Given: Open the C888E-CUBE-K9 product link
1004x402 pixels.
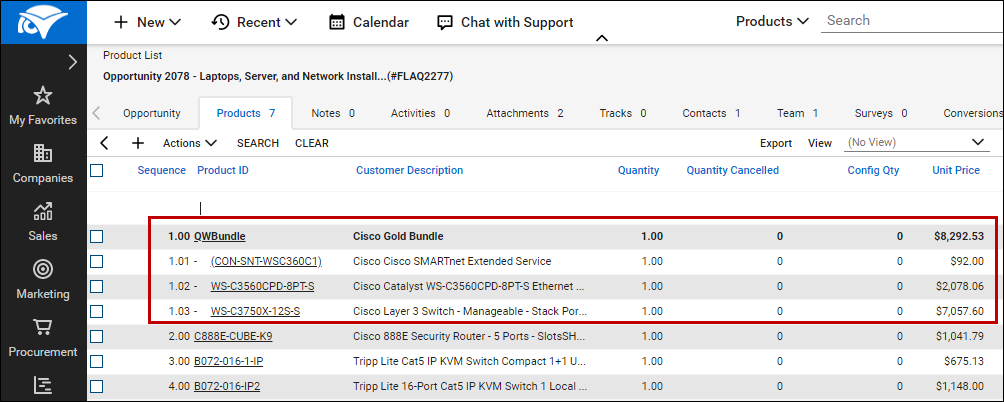Looking at the screenshot, I should [x=234, y=336].
